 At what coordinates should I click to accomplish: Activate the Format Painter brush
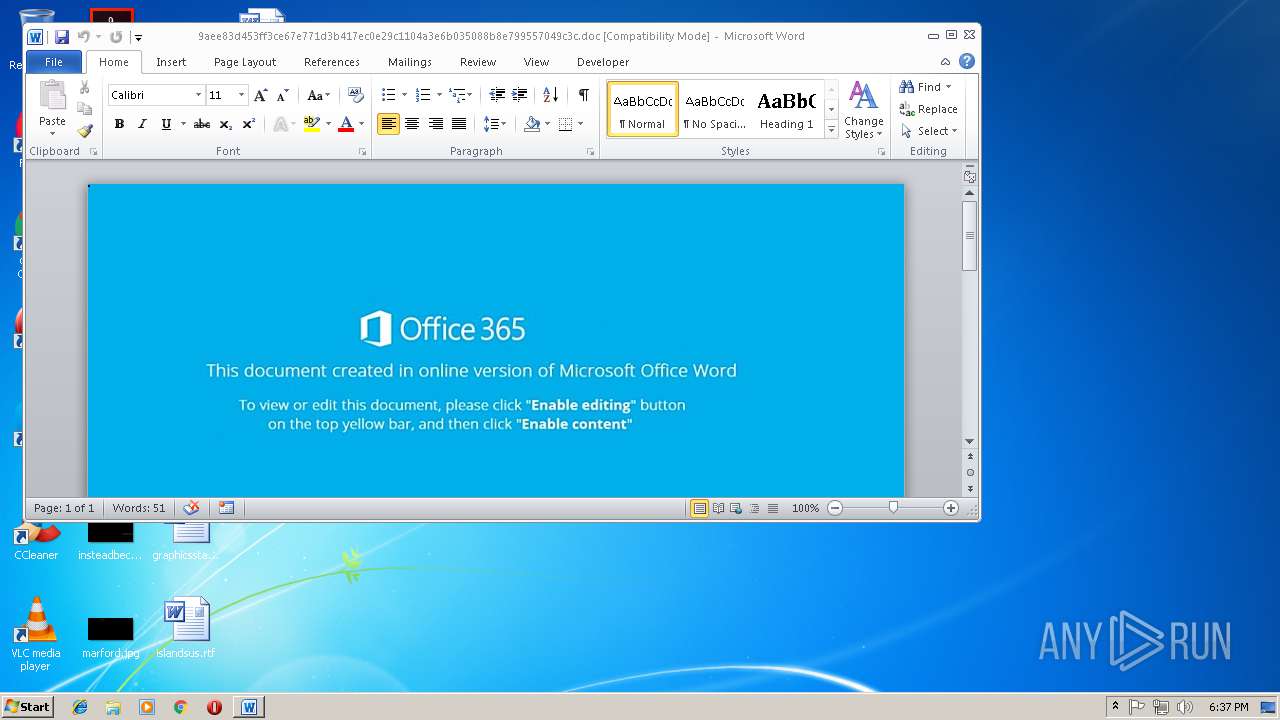85,130
